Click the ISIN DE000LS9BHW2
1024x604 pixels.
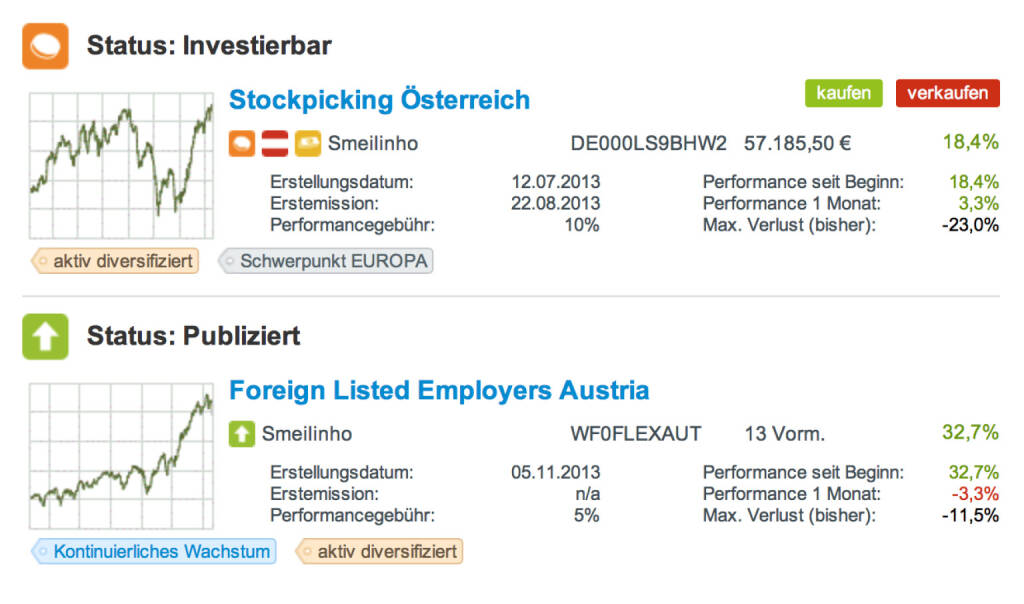pos(648,144)
